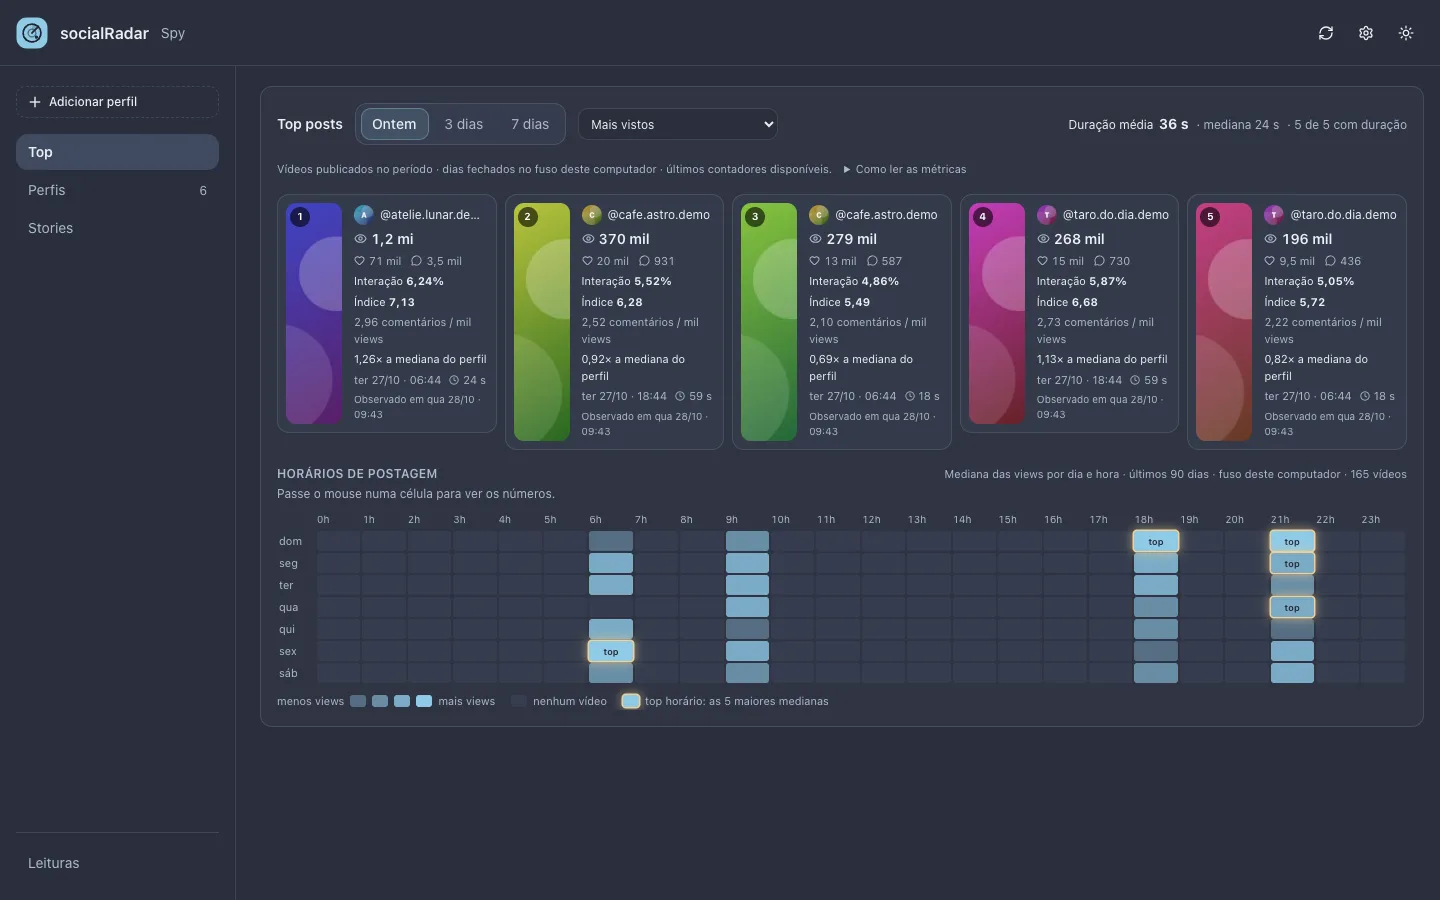Expand Como ler as métricas

pos(905,169)
